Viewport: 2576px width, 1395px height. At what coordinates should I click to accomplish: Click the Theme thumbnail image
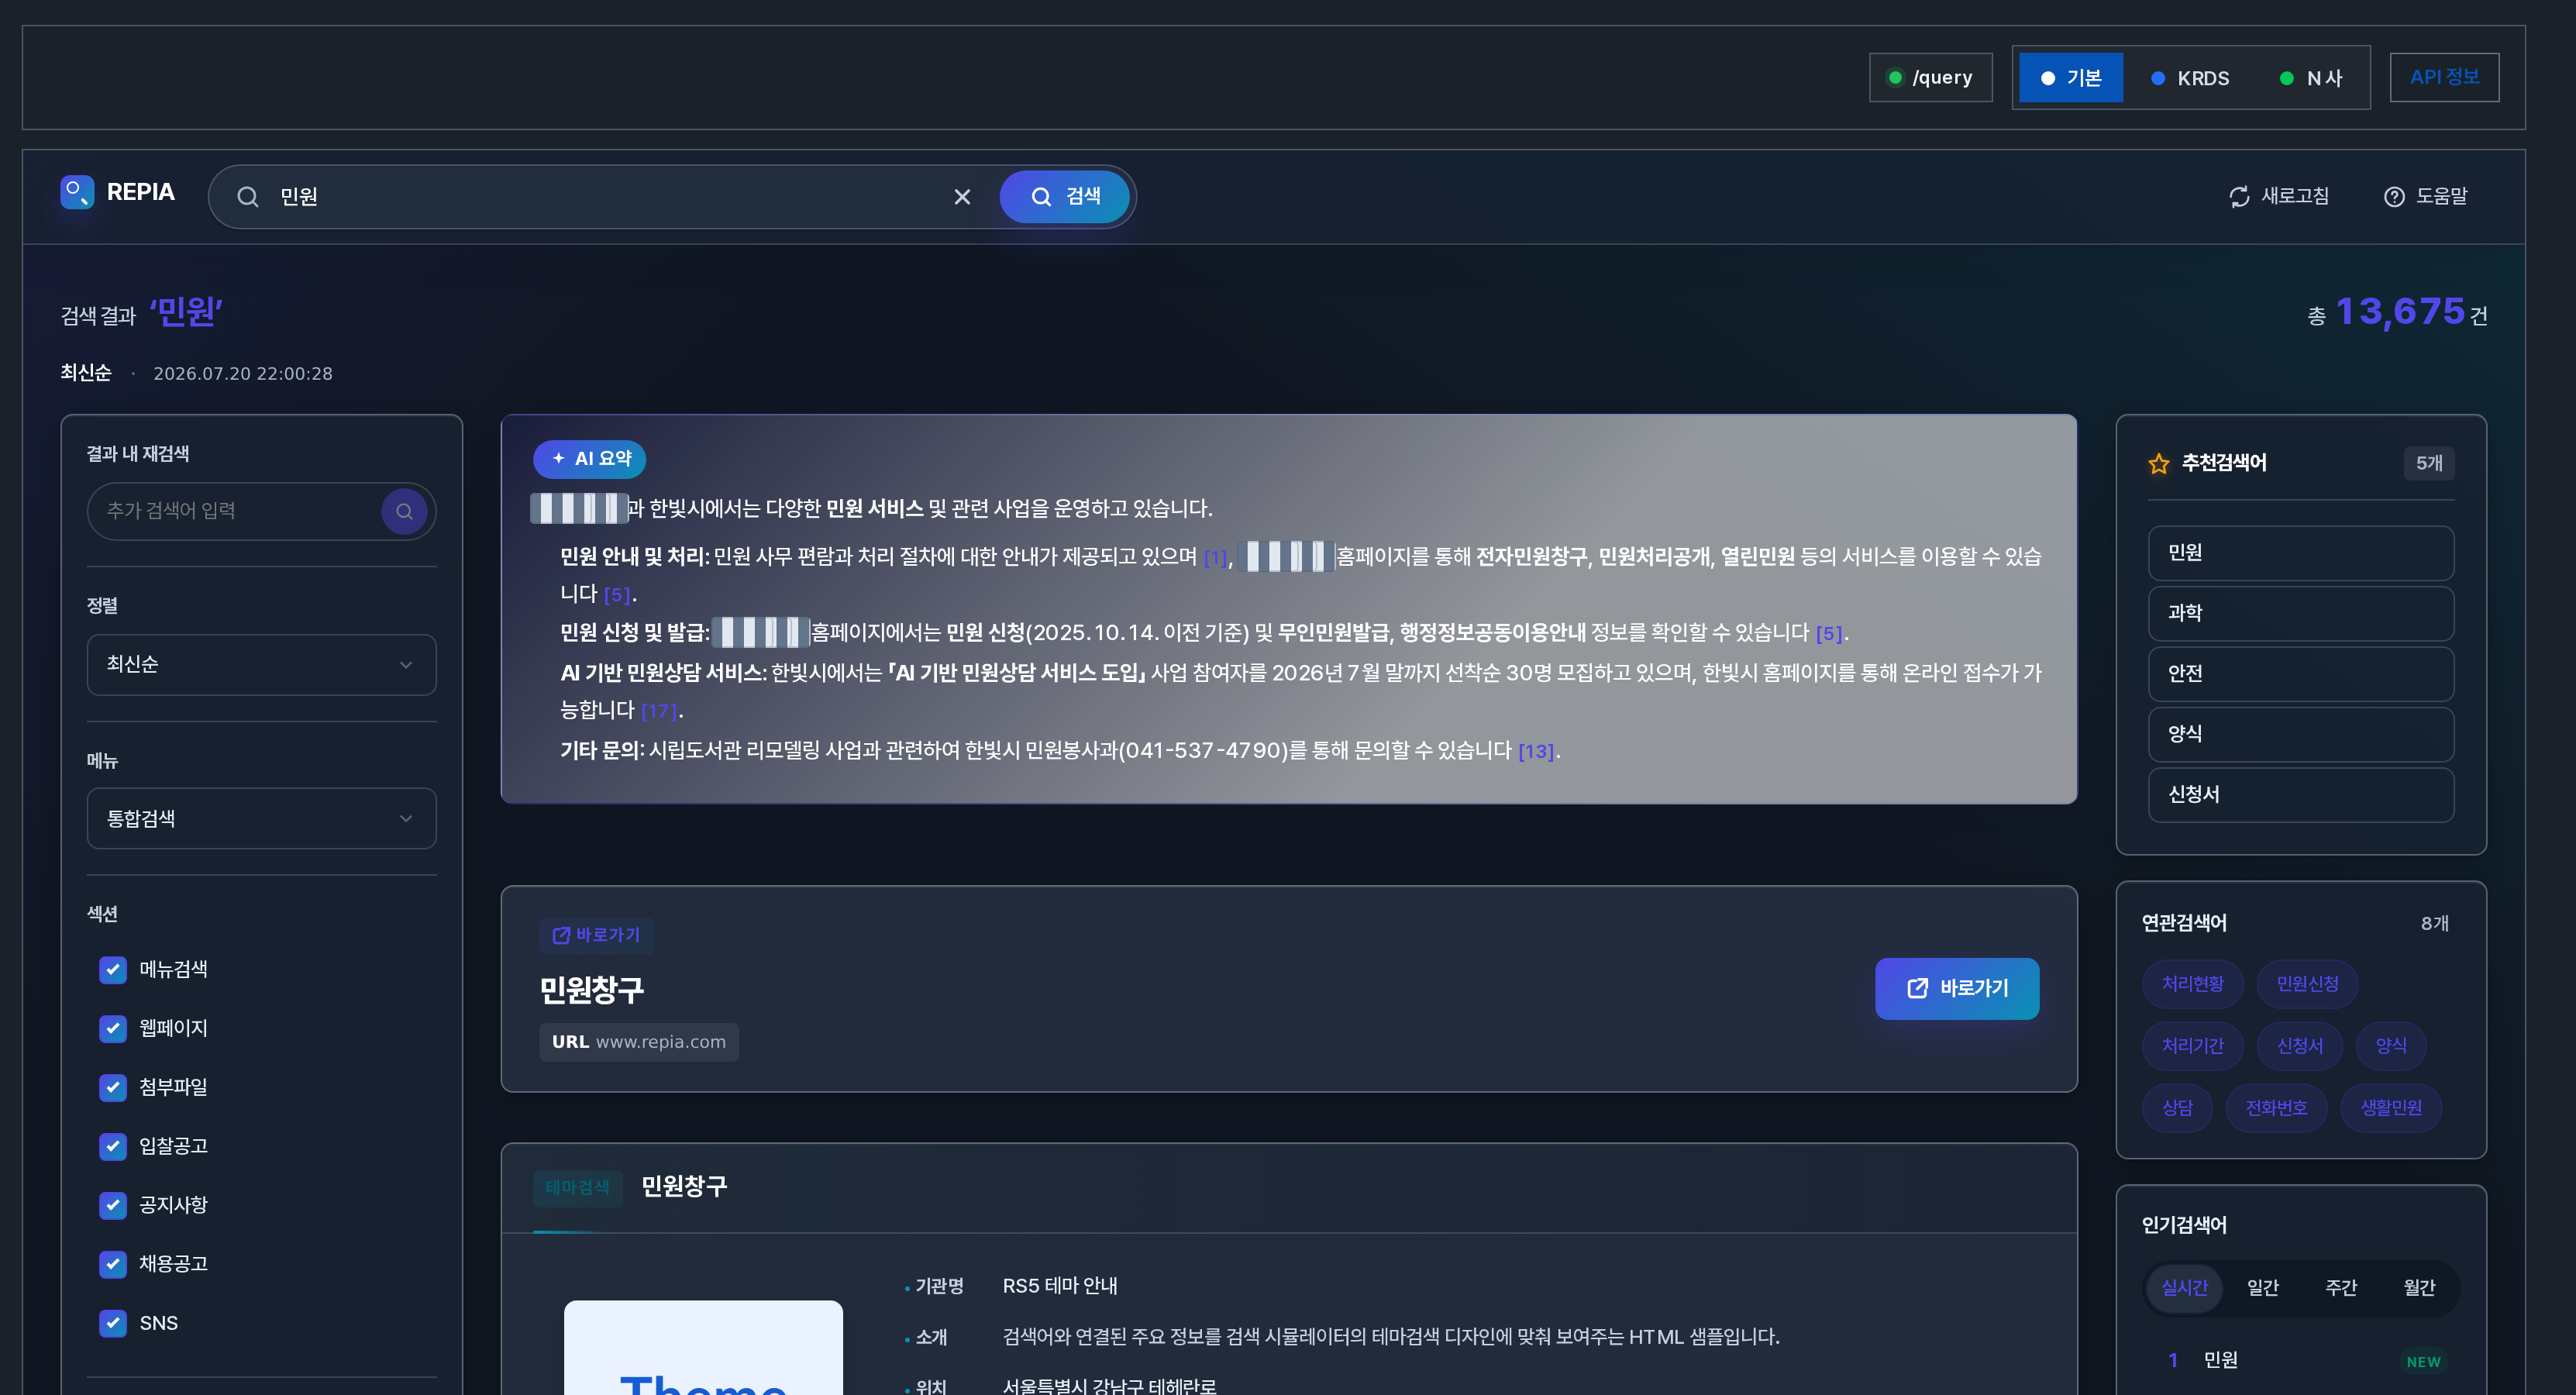point(703,1347)
